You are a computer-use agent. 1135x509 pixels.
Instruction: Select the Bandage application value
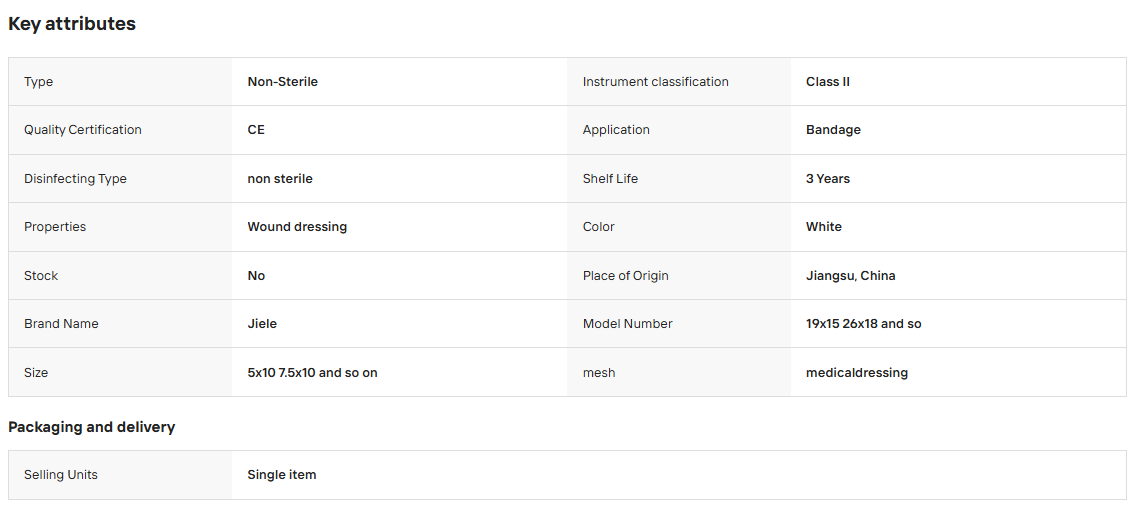[x=833, y=130]
